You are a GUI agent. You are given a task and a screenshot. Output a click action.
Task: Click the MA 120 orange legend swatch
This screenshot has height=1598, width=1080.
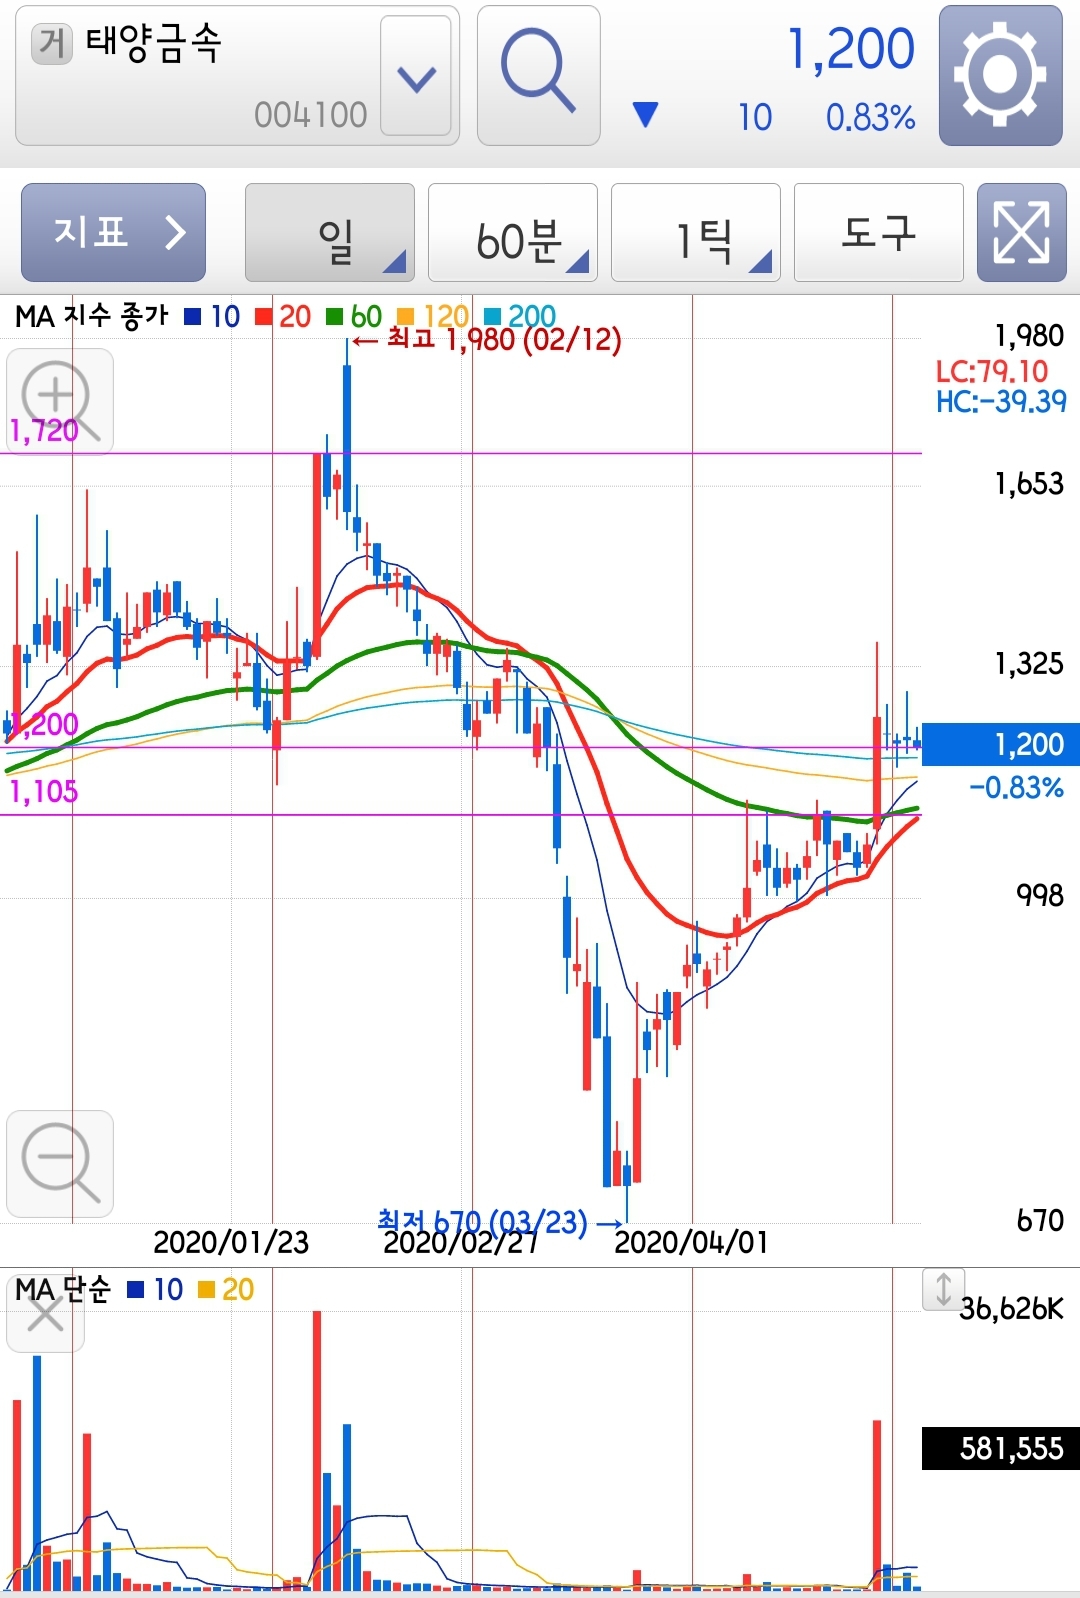pyautogui.click(x=405, y=317)
